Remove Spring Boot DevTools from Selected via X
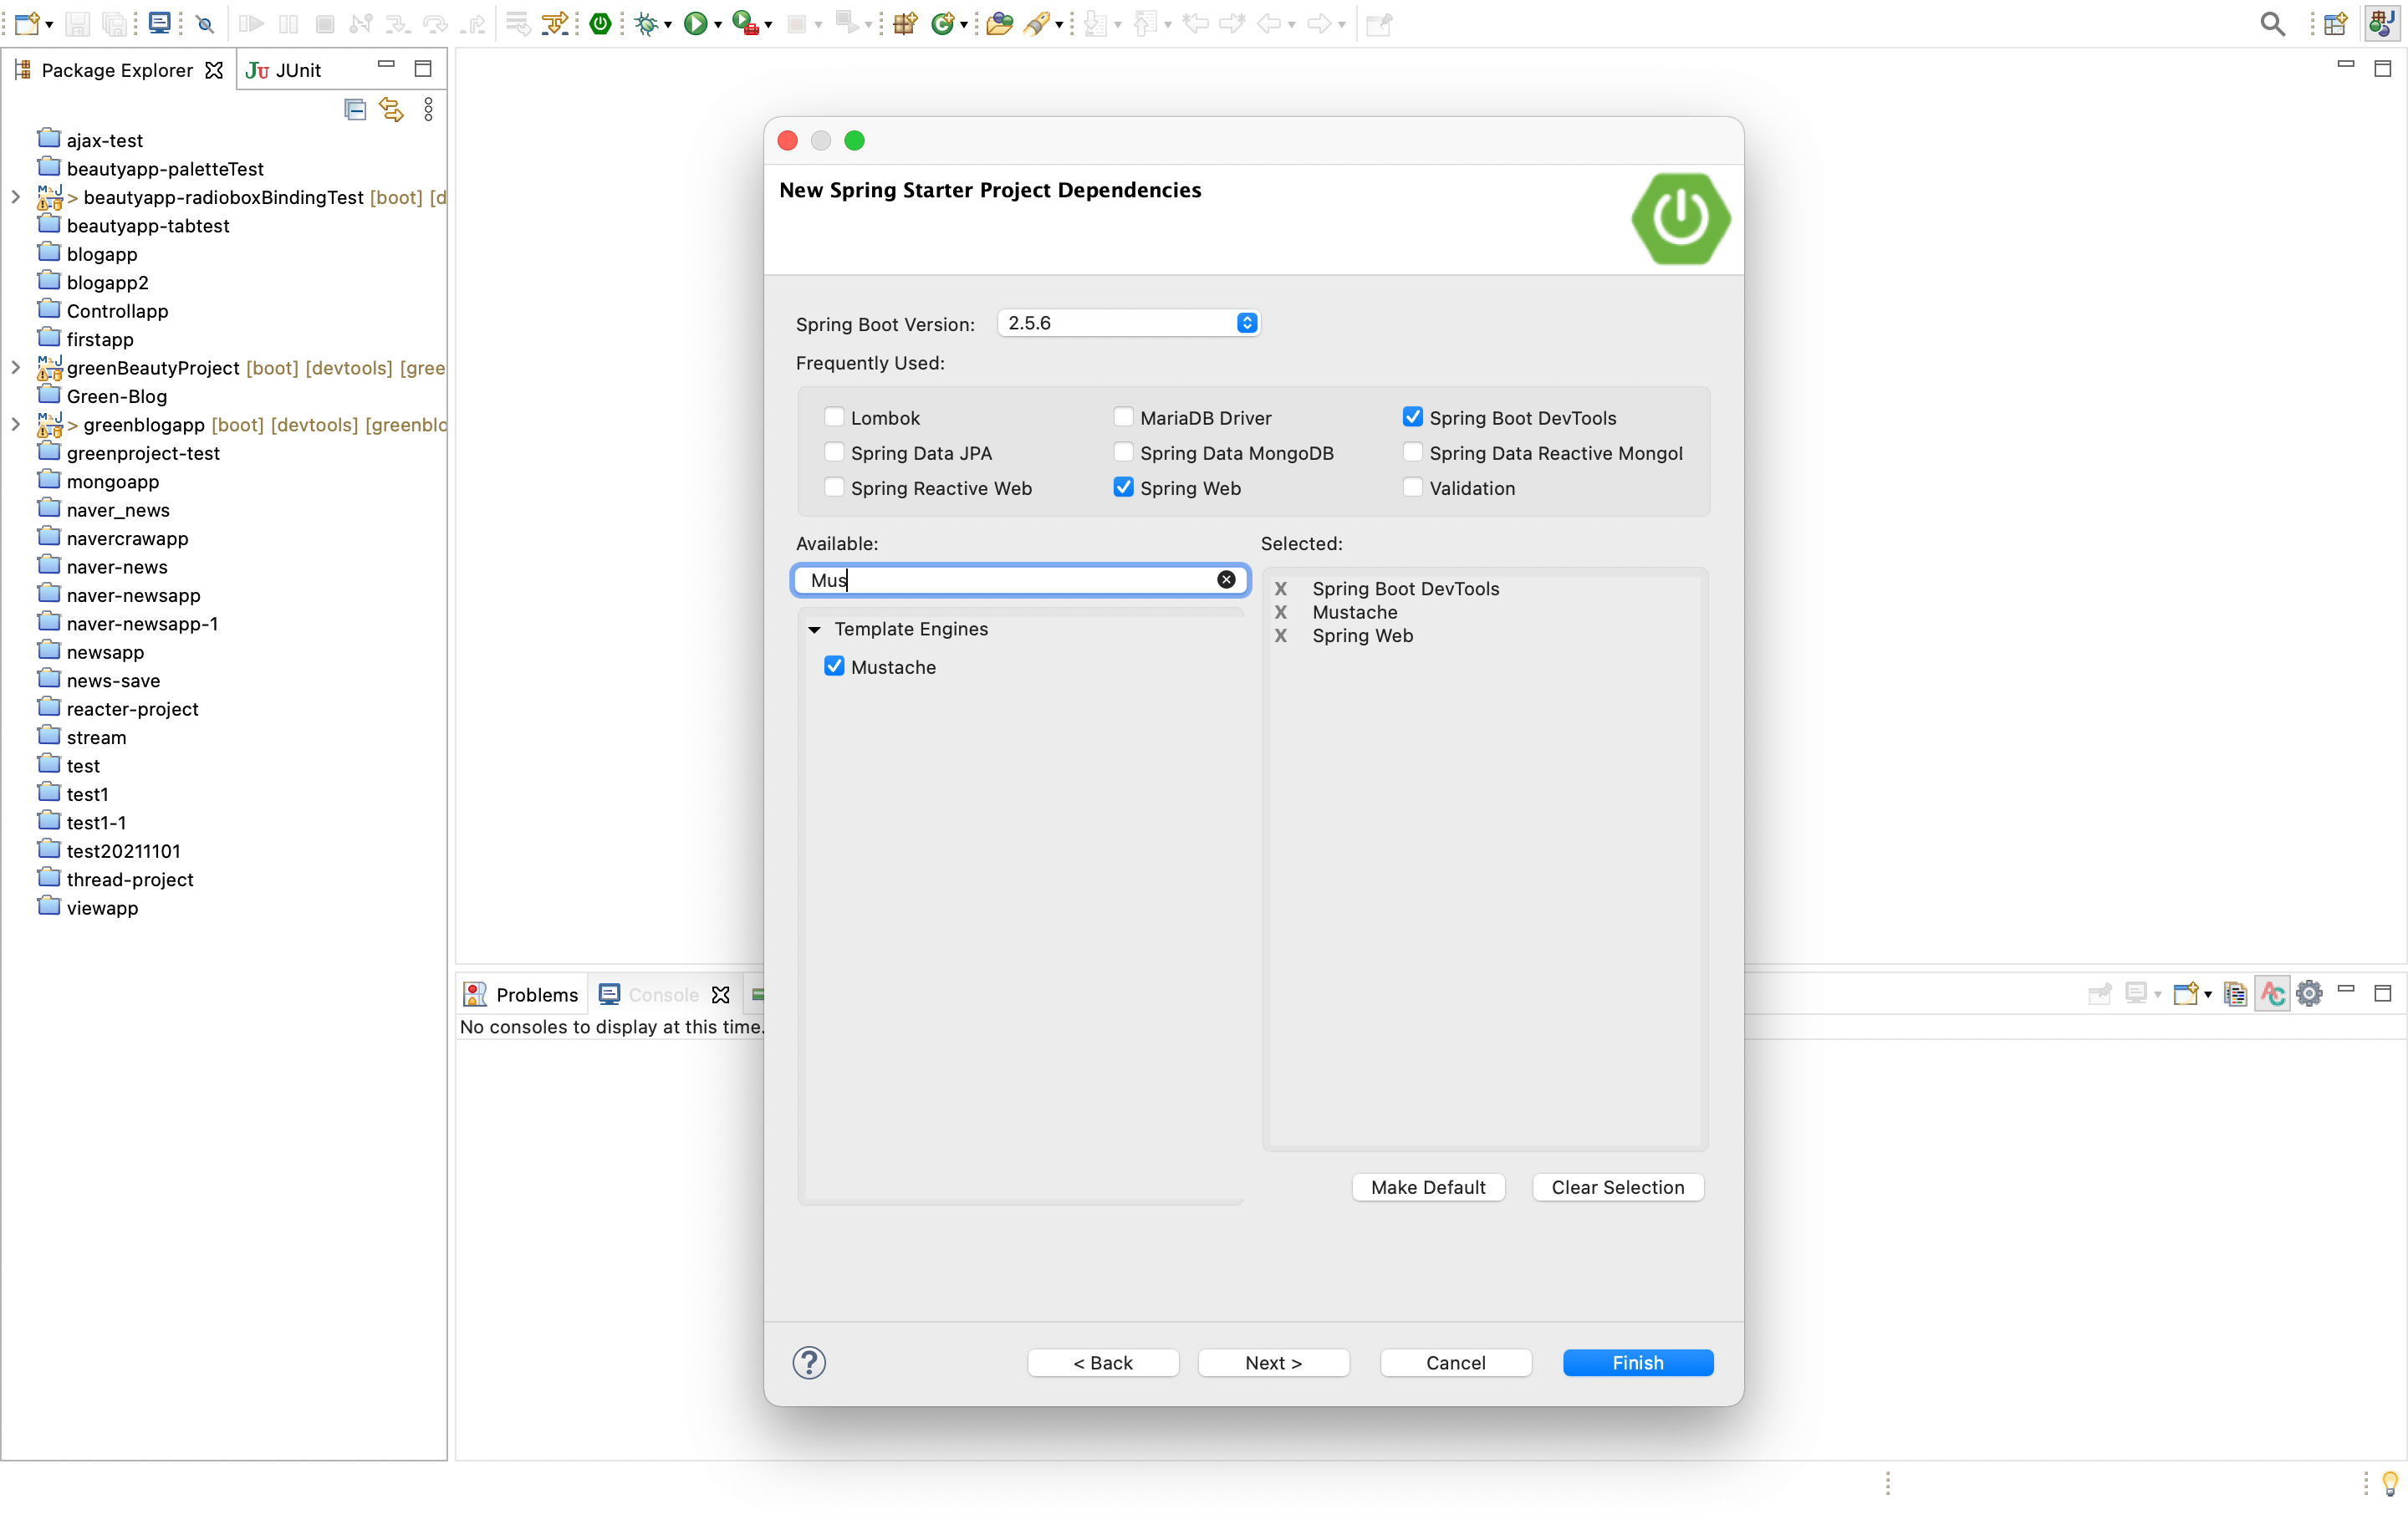Image resolution: width=2408 pixels, height=1530 pixels. tap(1280, 588)
